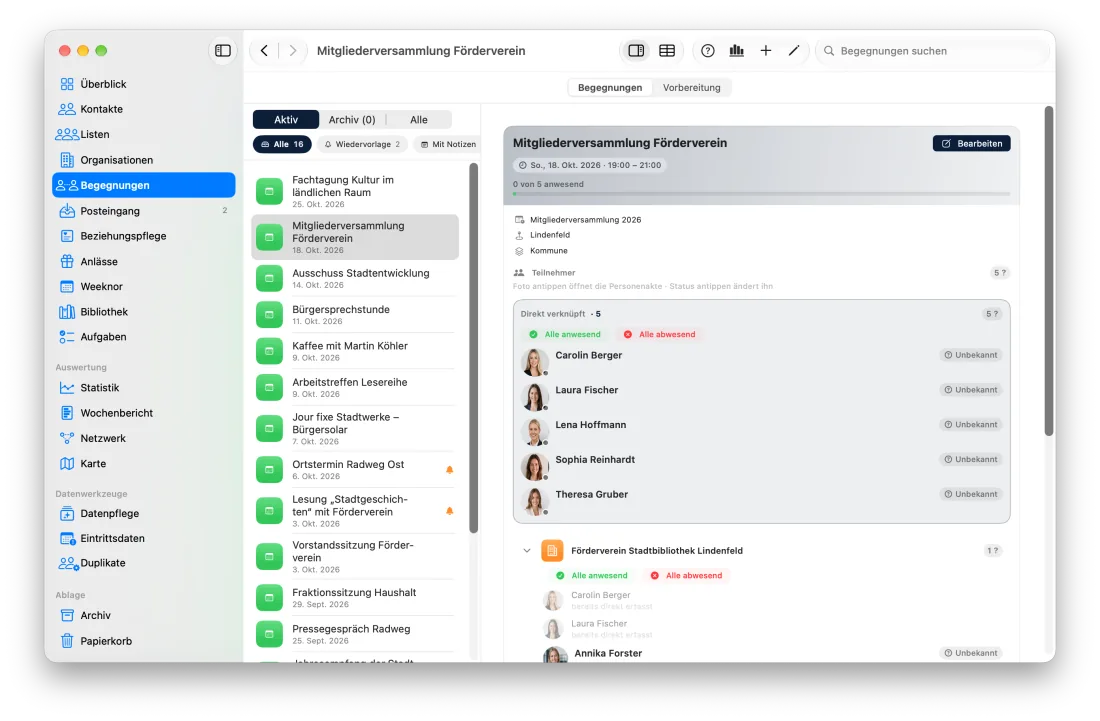Mark all directly linked as Alle anwesend

(x=565, y=335)
